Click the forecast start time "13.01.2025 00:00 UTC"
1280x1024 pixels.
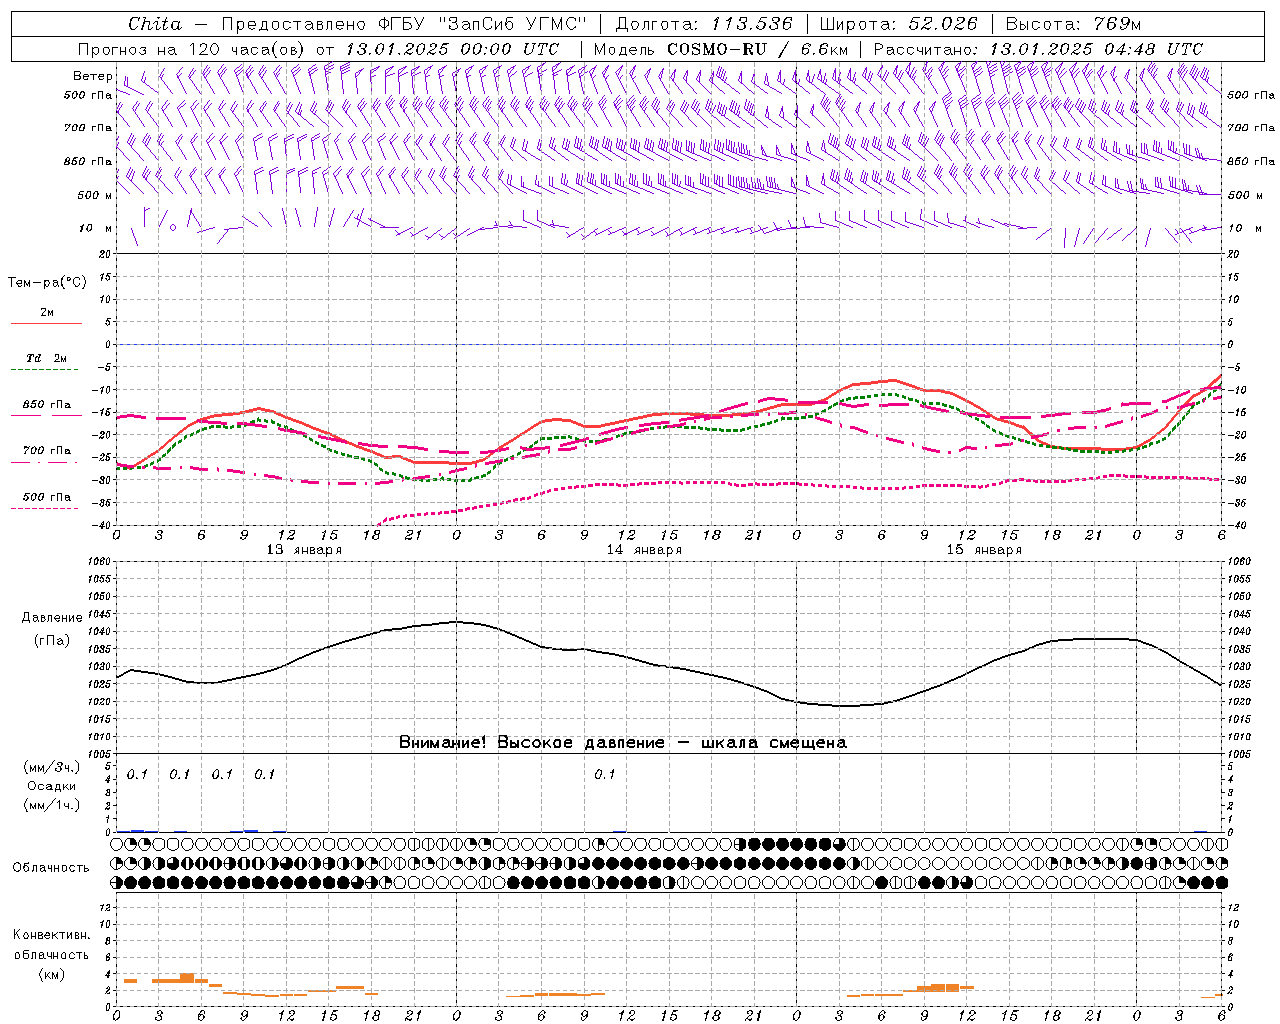(452, 49)
